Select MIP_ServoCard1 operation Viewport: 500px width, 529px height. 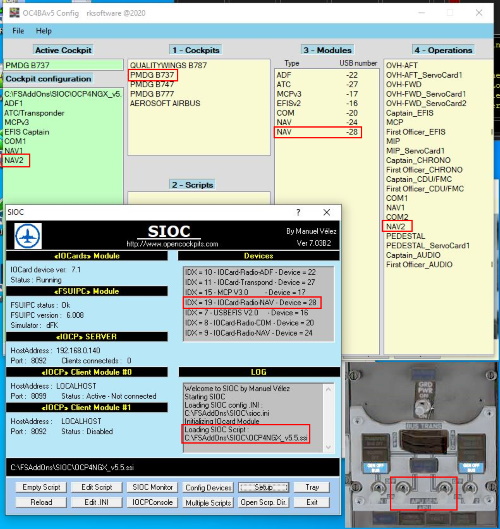(415, 151)
